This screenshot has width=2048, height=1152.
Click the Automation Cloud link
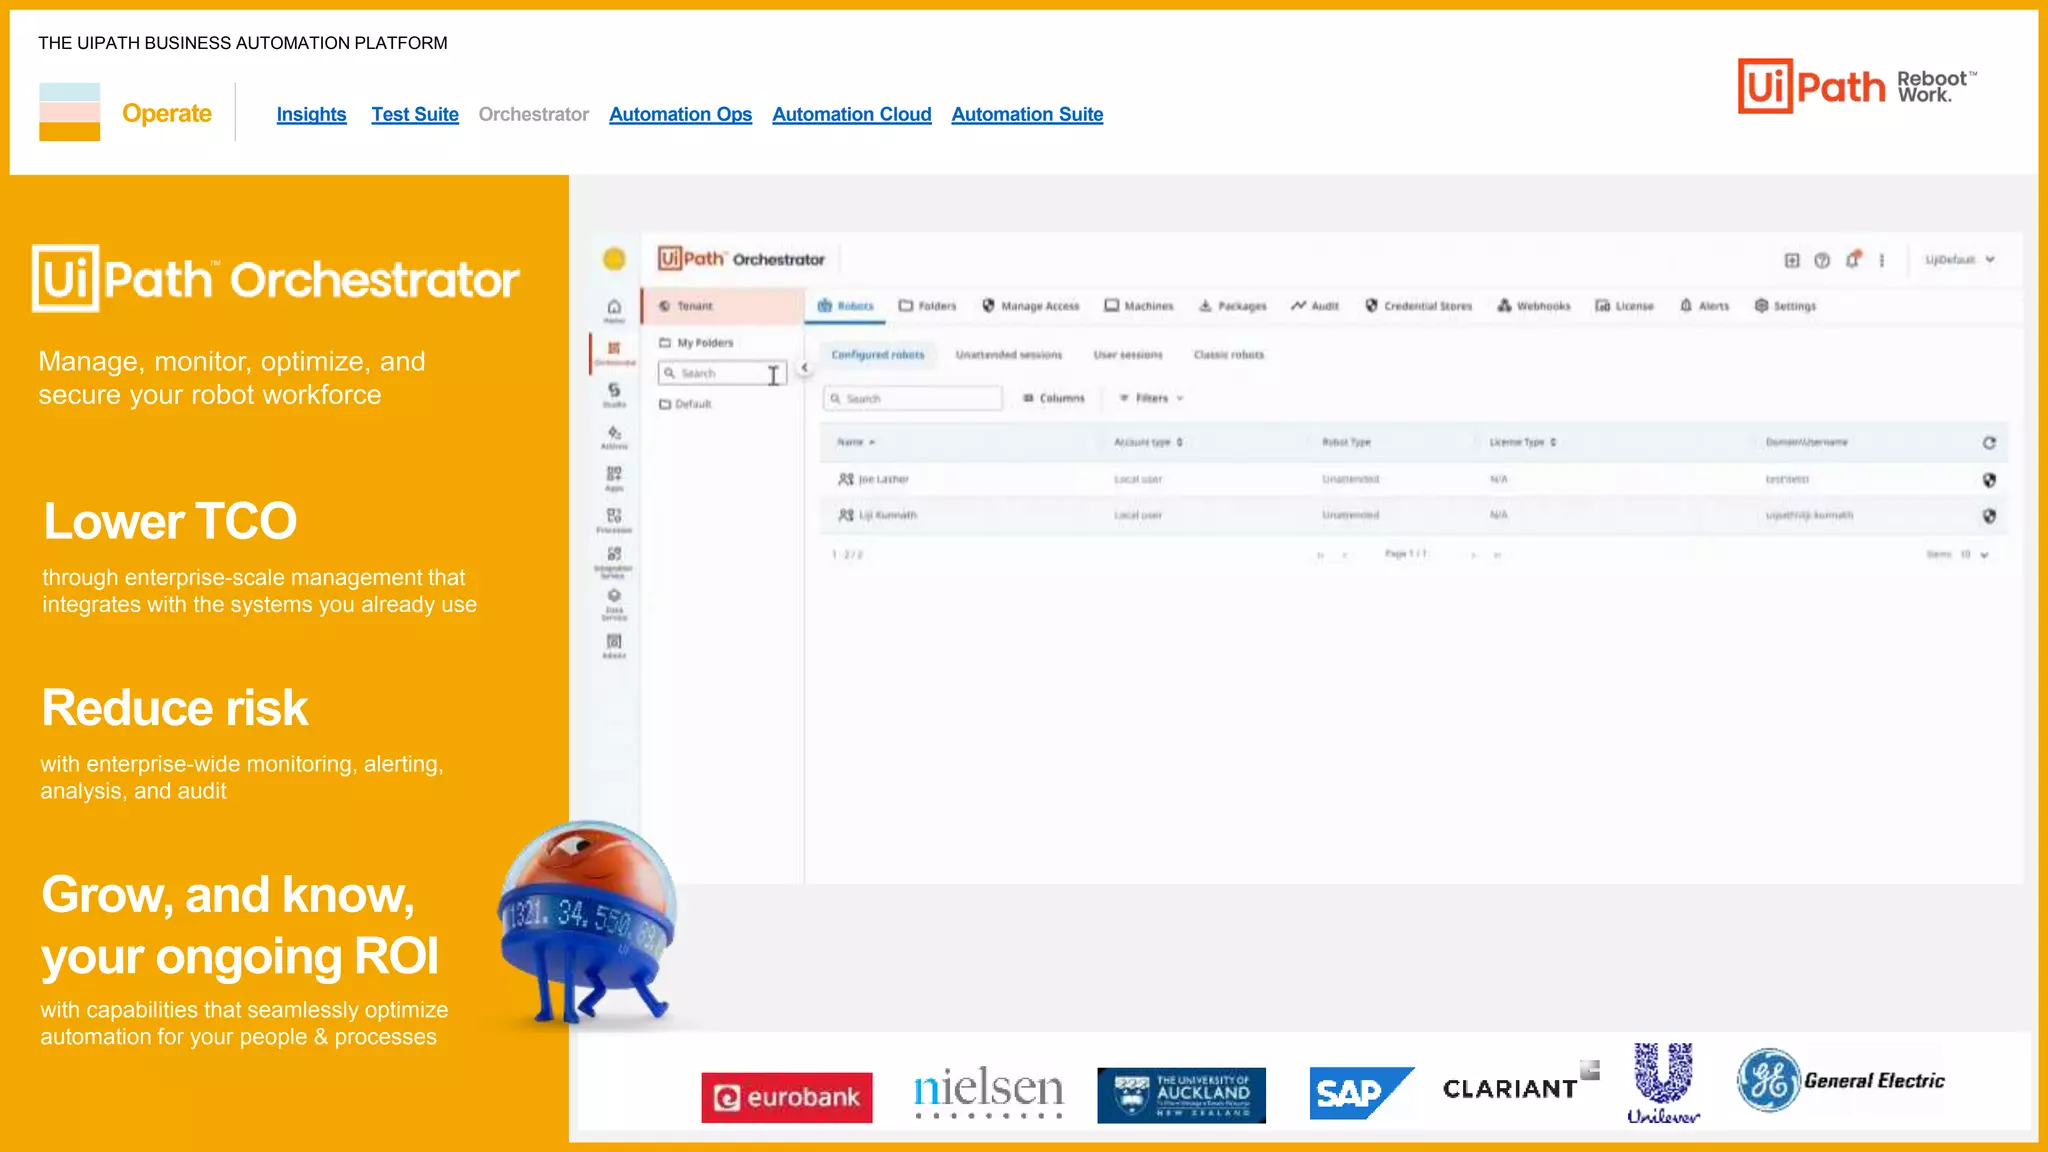pyautogui.click(x=851, y=114)
